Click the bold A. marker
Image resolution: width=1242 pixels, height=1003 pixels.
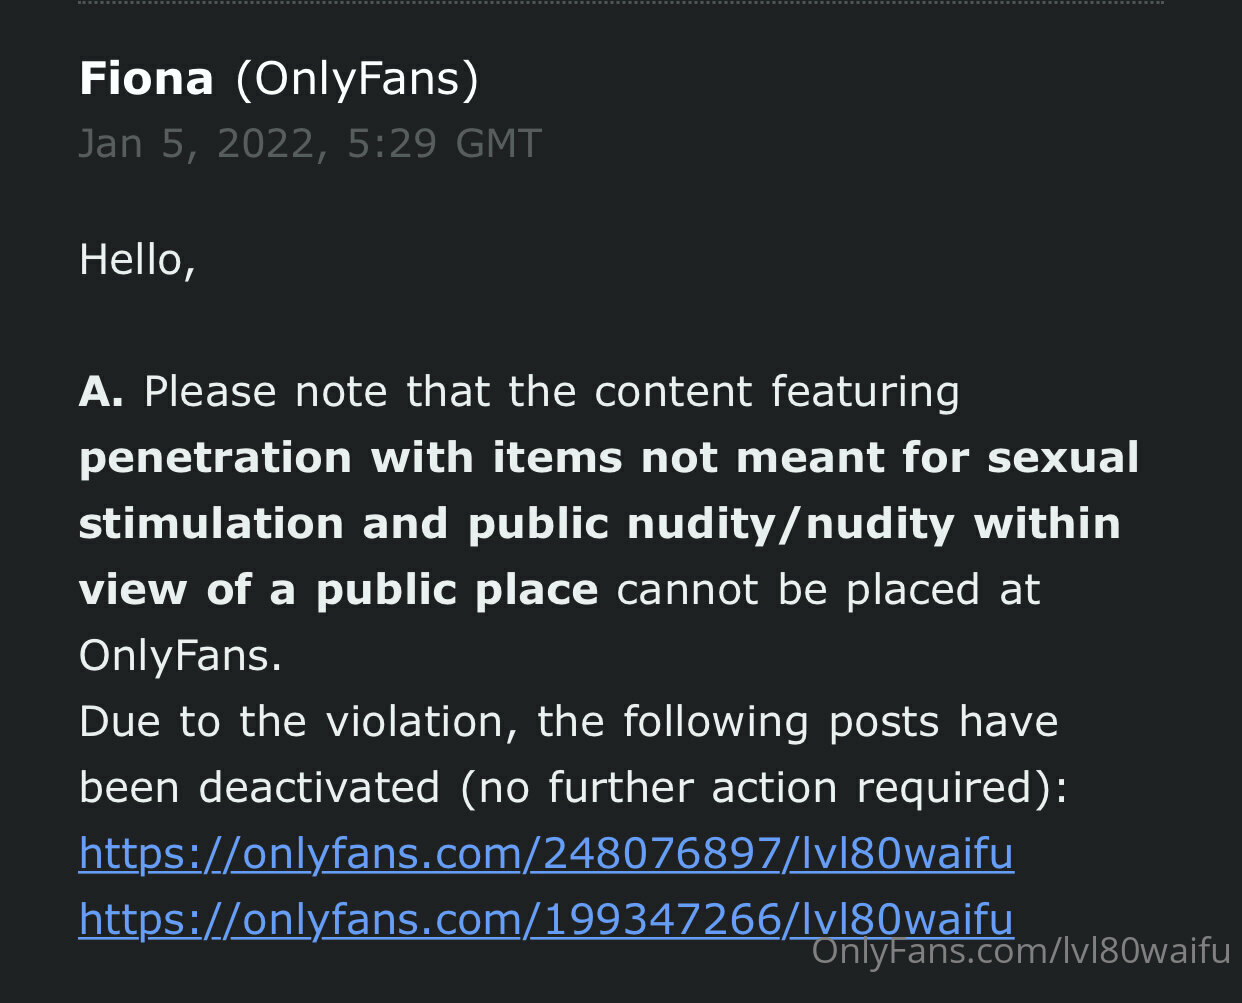(x=101, y=392)
